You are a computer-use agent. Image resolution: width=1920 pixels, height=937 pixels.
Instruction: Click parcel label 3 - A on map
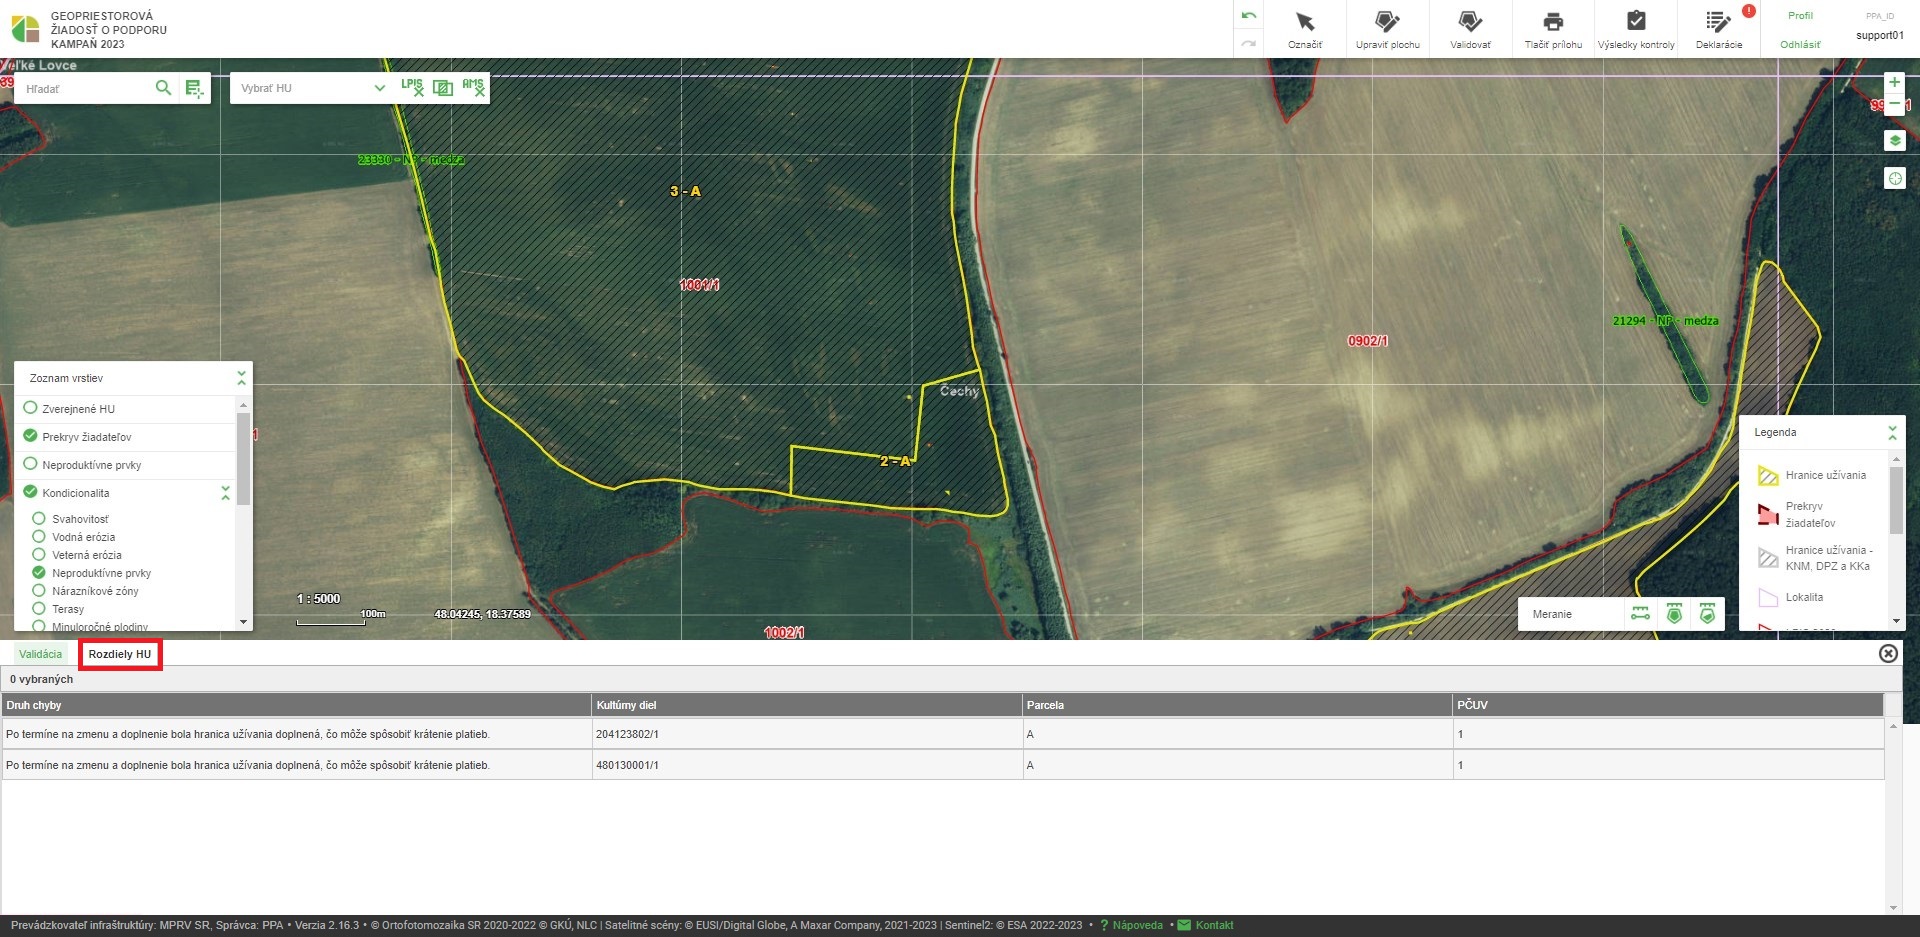click(x=685, y=191)
